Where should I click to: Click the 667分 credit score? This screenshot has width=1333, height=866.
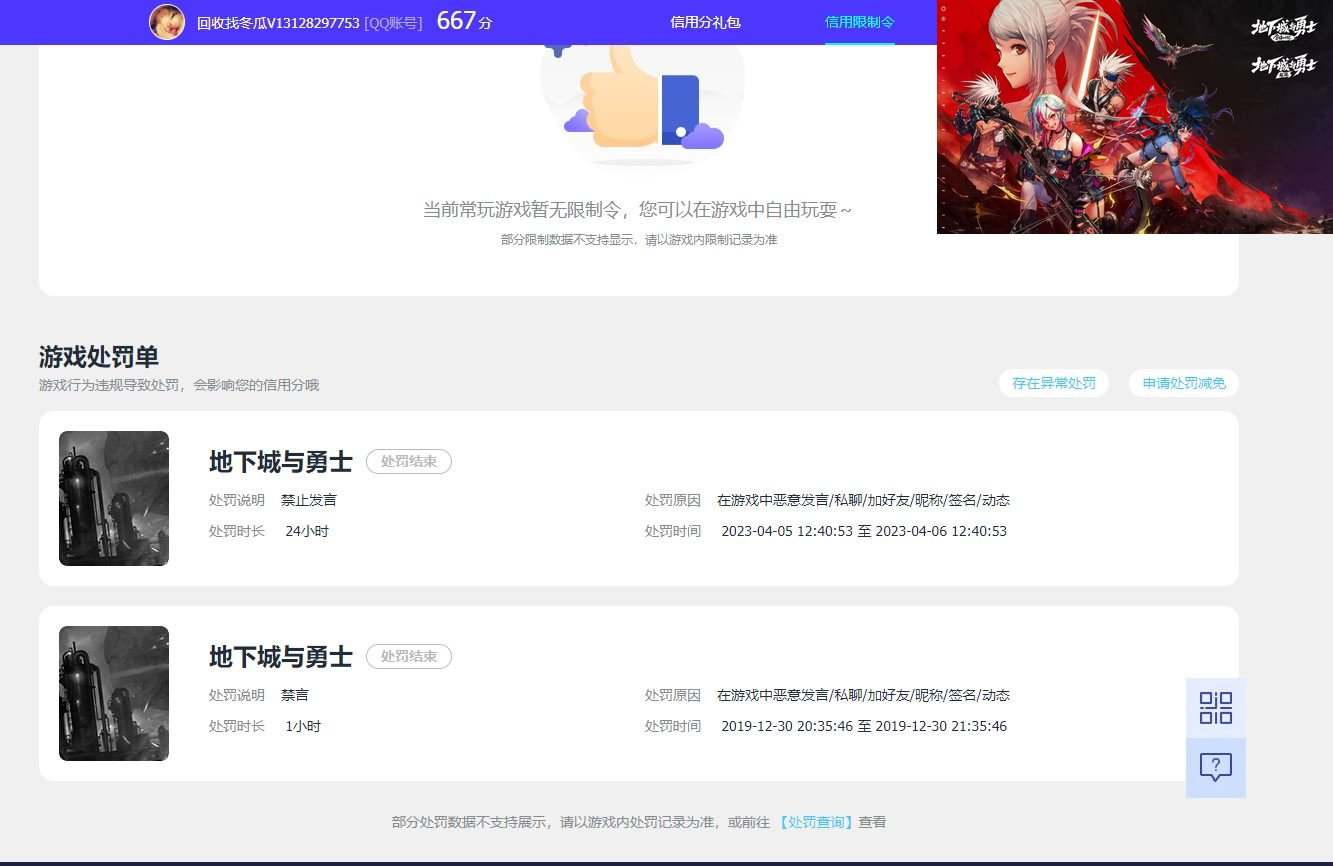[465, 21]
